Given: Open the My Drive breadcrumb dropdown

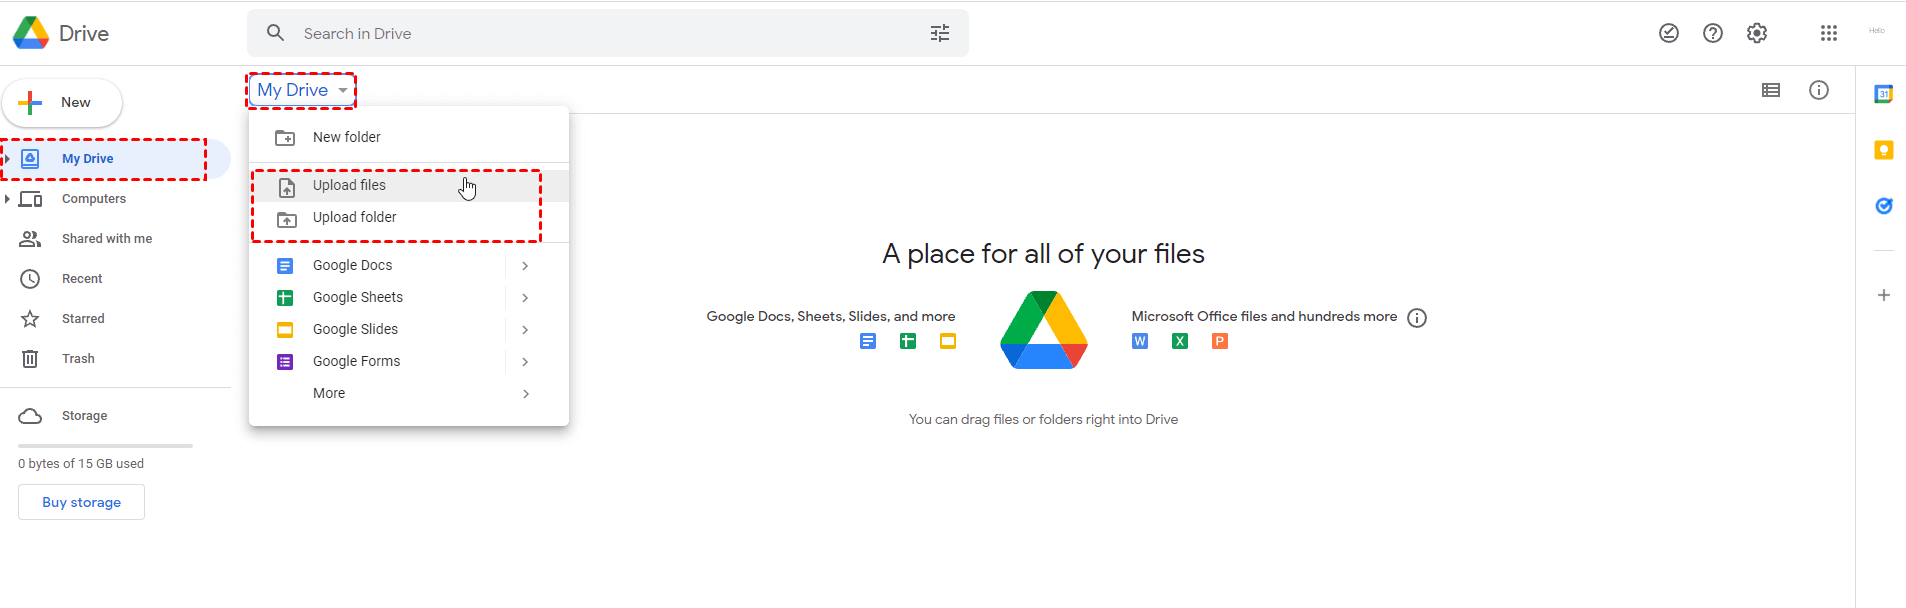Looking at the screenshot, I should click(x=302, y=90).
